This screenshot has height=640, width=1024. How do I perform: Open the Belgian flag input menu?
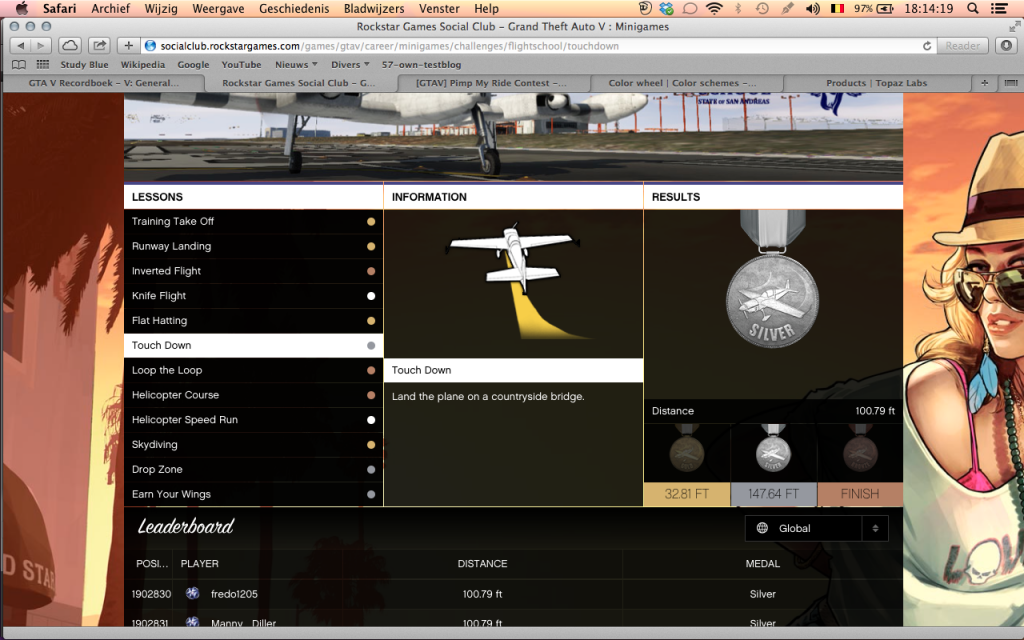[x=837, y=8]
